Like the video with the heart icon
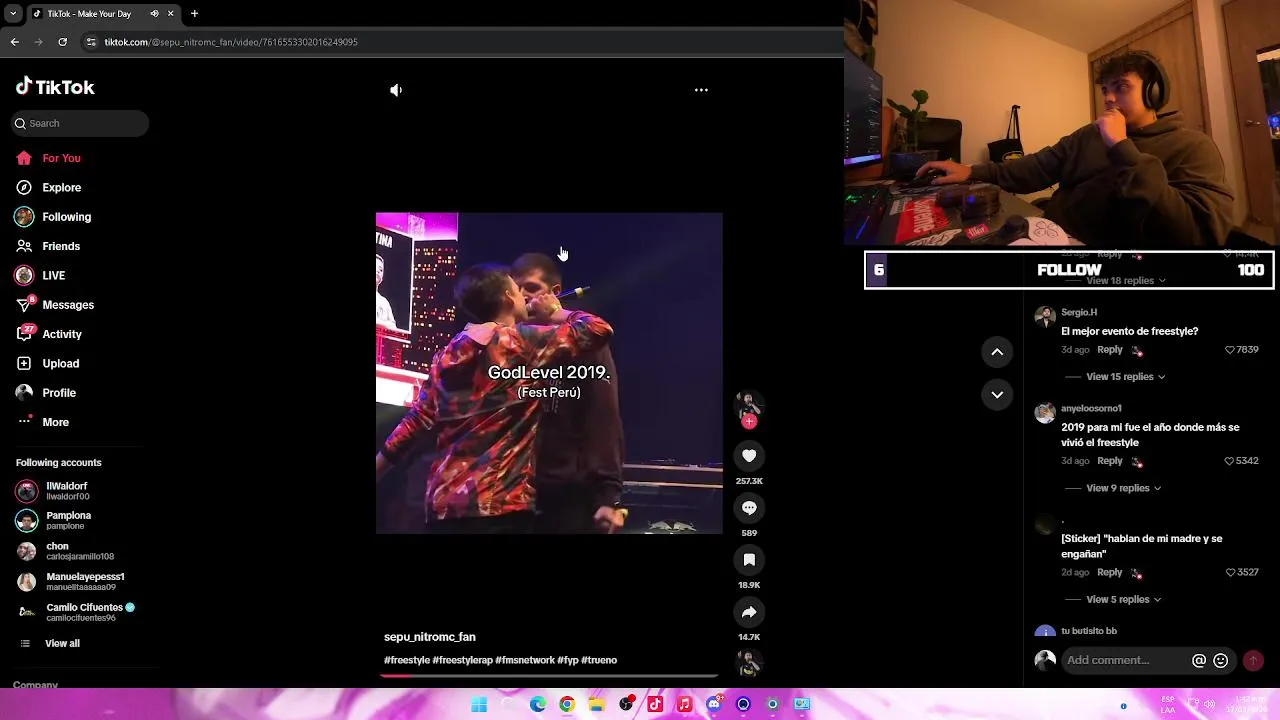 [x=749, y=456]
